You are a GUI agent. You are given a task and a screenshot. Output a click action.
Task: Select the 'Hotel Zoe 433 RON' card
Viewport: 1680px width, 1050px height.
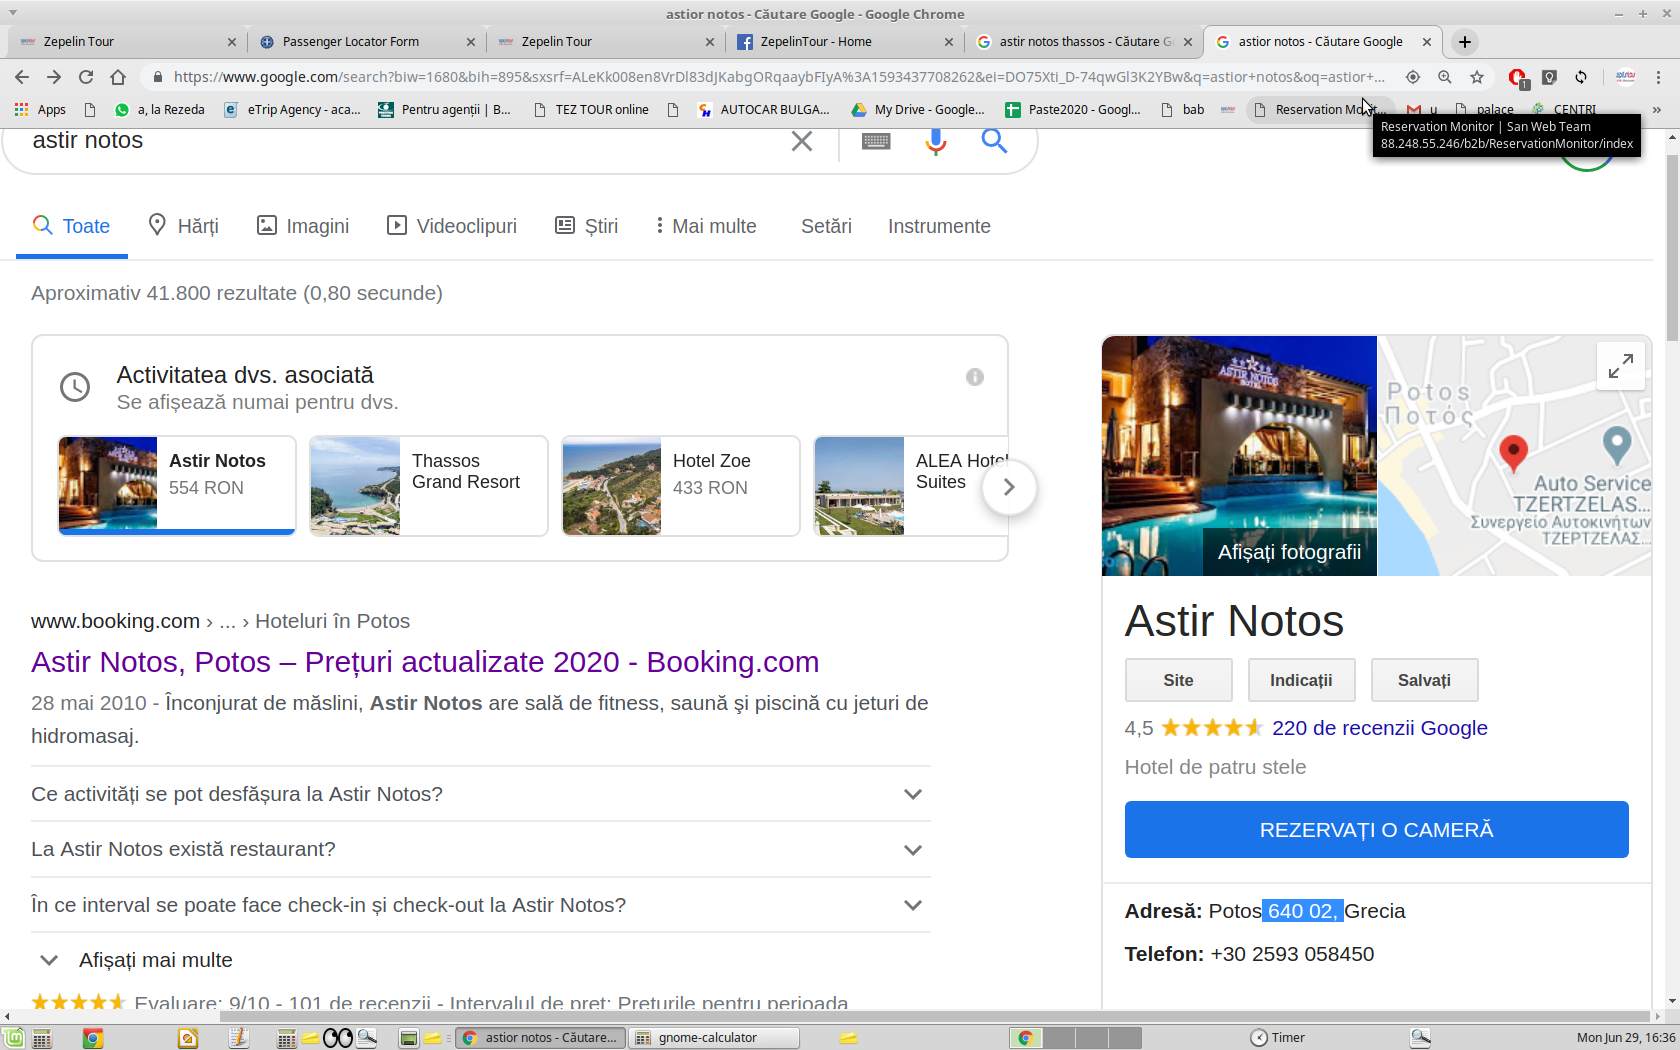[x=681, y=486]
